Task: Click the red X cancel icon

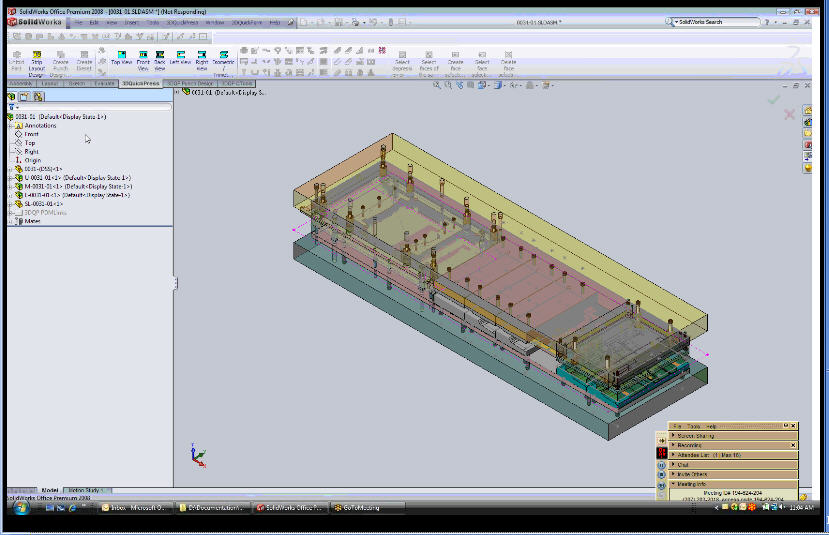Action: pyautogui.click(x=789, y=115)
